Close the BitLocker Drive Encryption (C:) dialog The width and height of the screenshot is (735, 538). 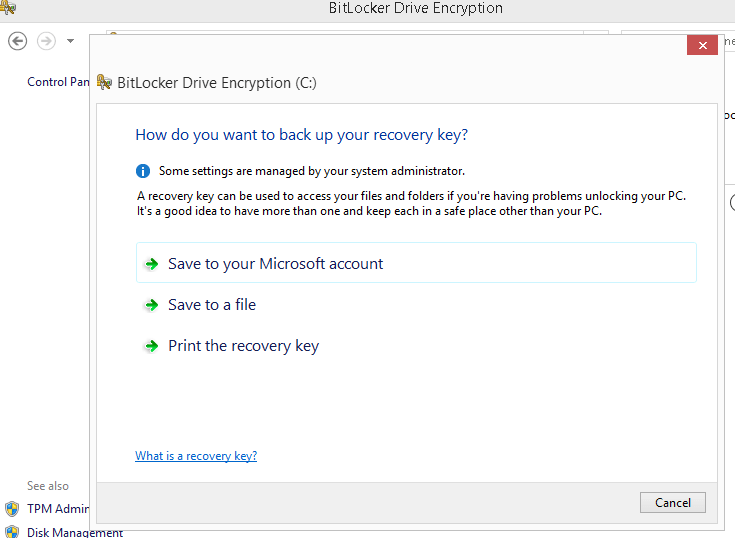(702, 45)
